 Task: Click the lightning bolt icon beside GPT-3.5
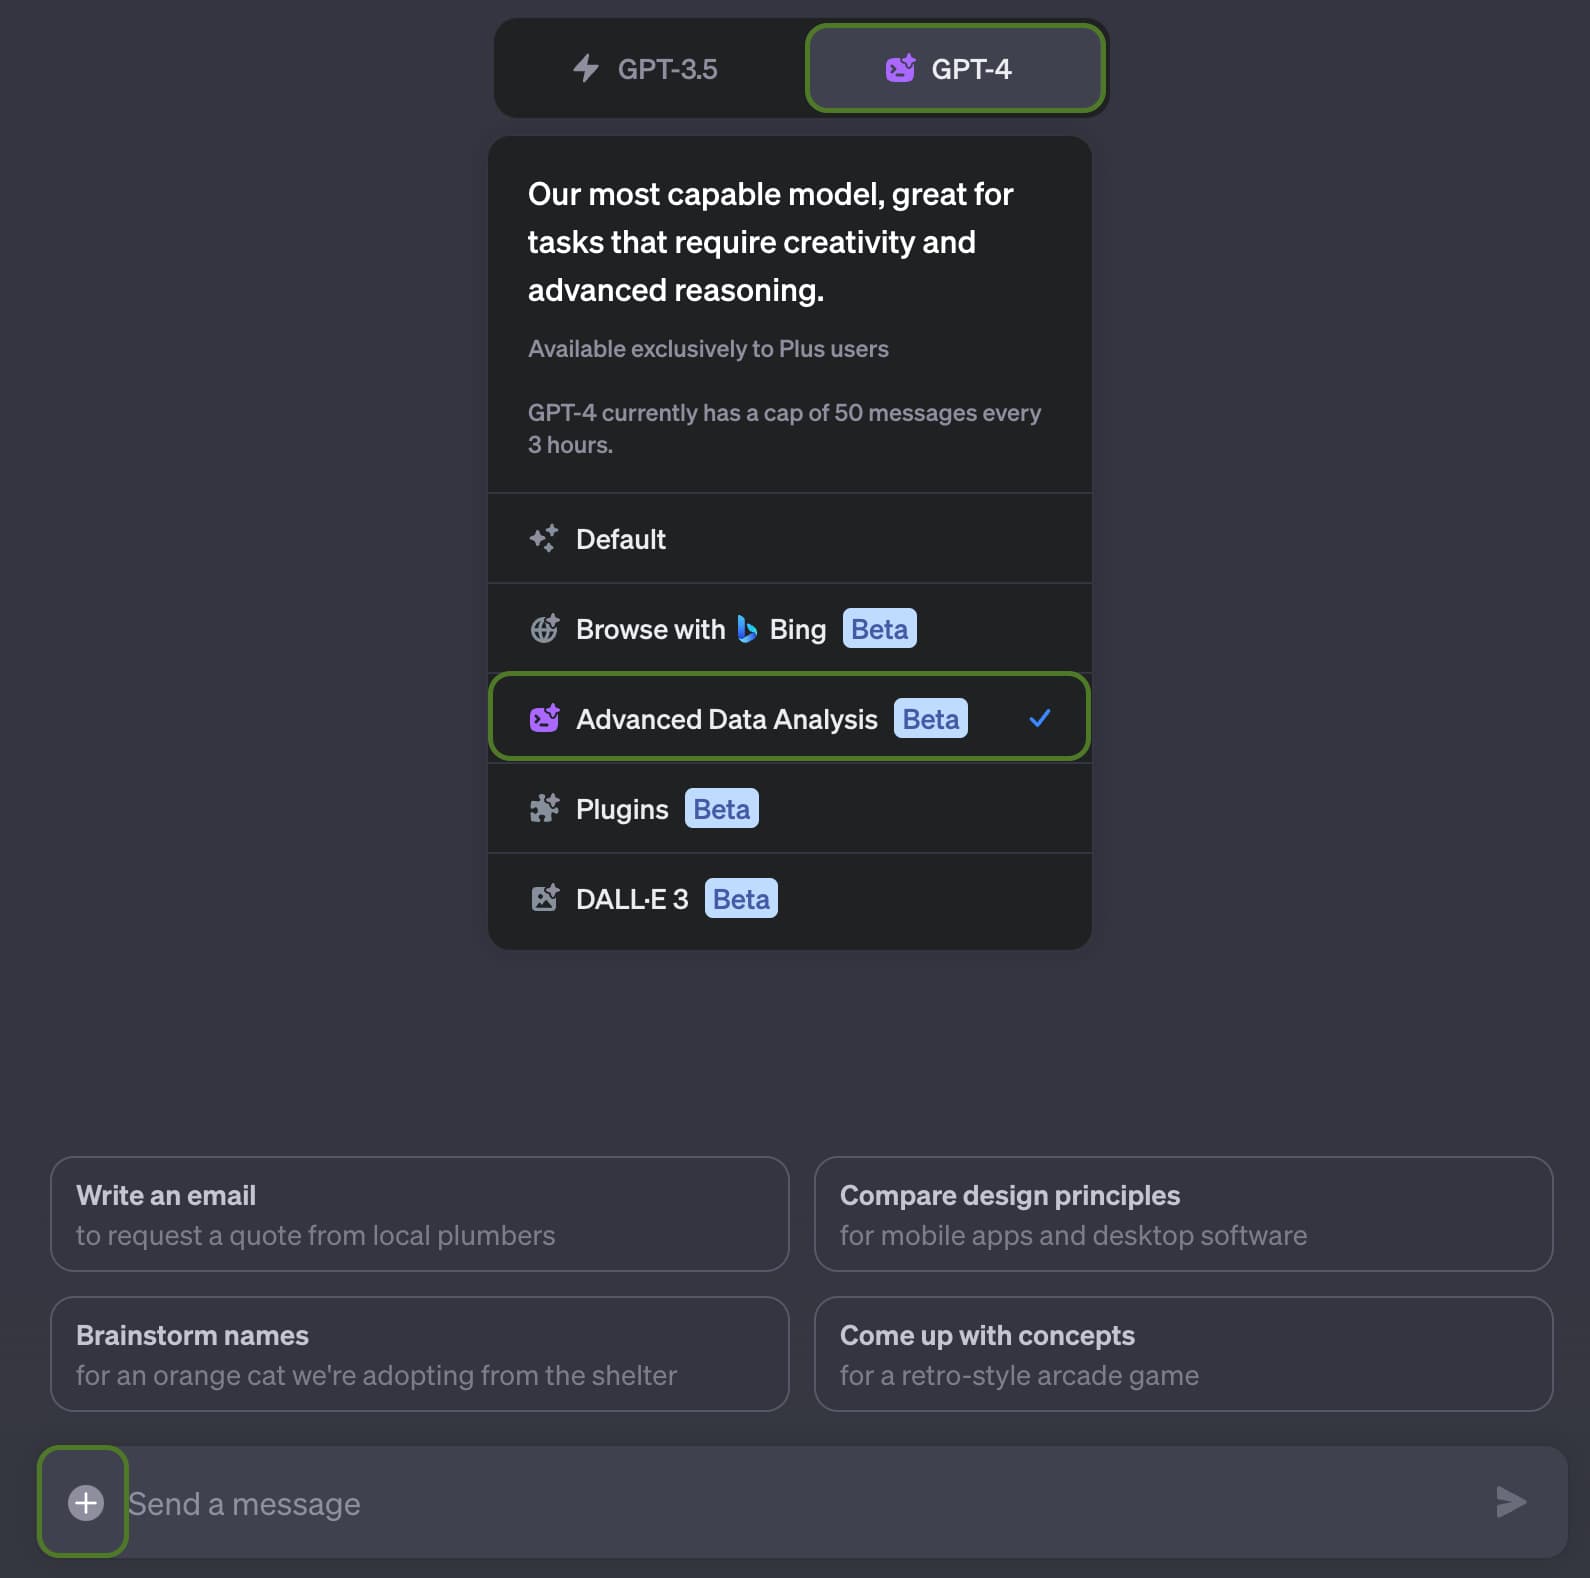coord(586,69)
